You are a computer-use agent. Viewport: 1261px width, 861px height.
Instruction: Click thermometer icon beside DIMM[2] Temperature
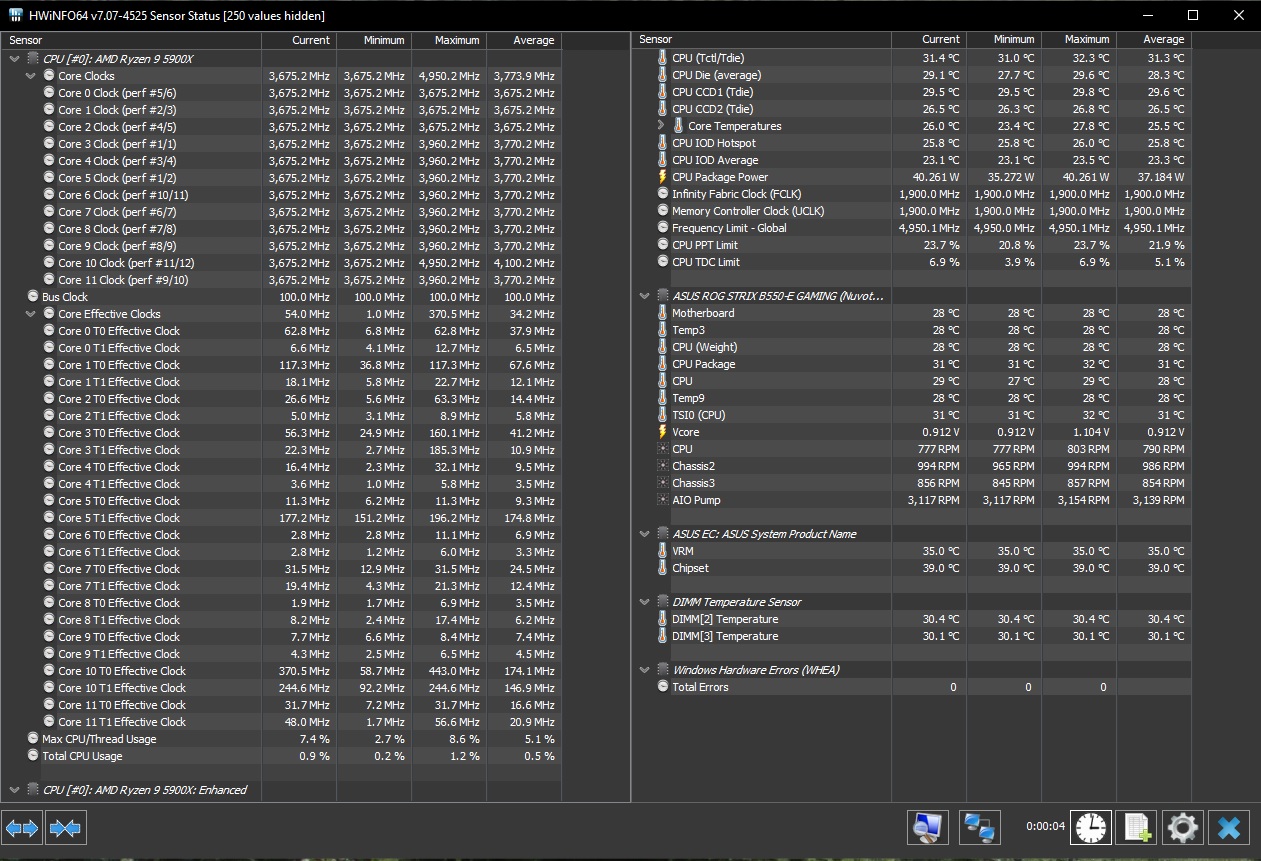point(662,619)
